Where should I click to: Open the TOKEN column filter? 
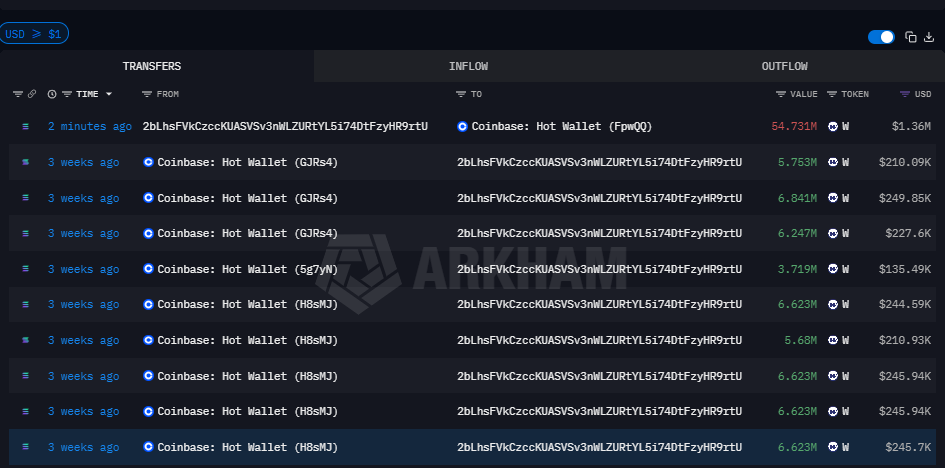tap(832, 94)
